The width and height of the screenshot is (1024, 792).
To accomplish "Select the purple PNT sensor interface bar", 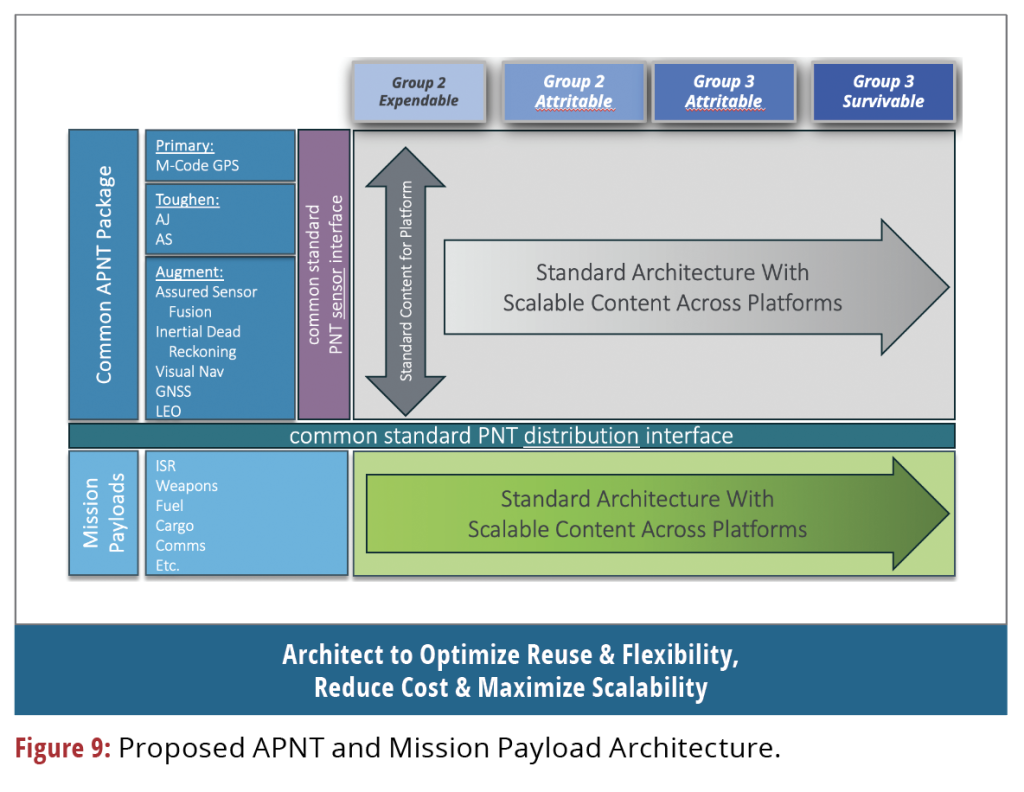I will [324, 274].
